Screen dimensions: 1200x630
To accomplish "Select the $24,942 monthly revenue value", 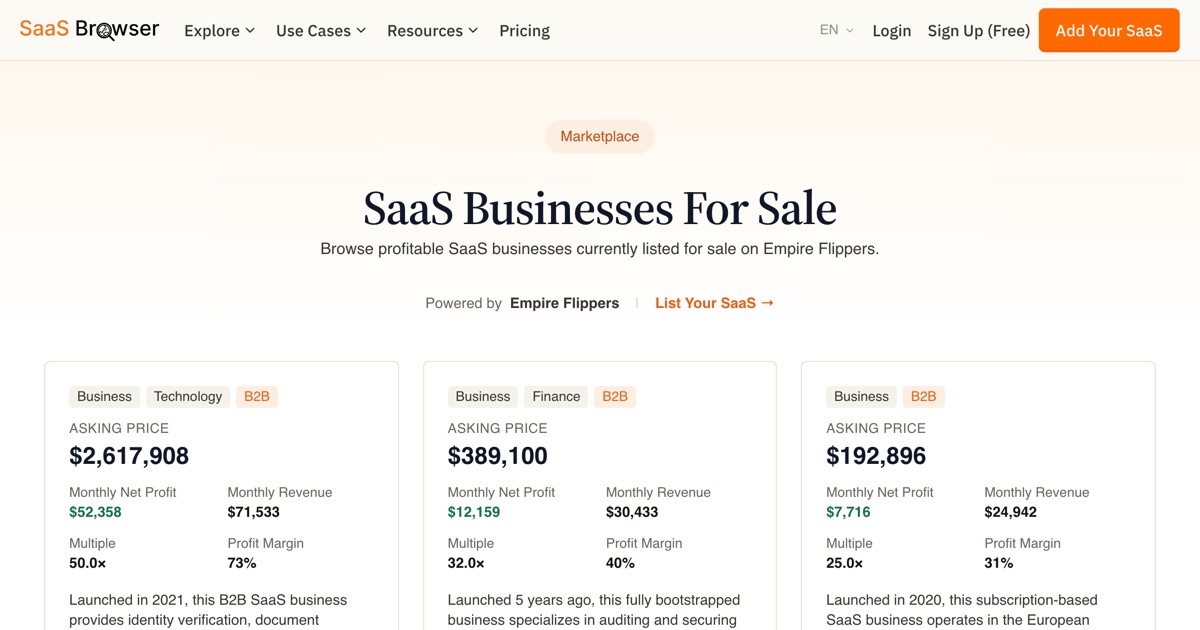I will click(x=1010, y=512).
